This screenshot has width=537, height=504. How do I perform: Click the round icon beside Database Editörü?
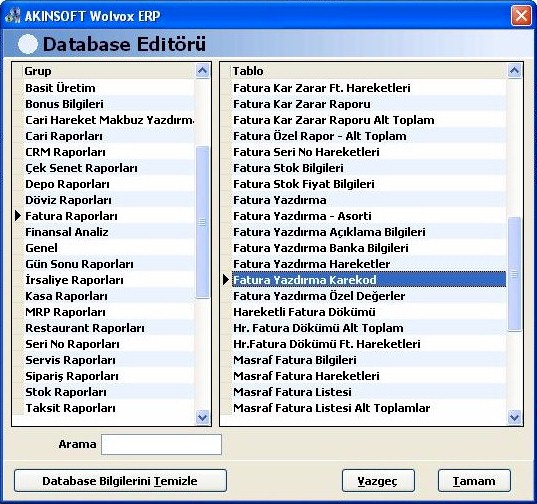coord(27,44)
